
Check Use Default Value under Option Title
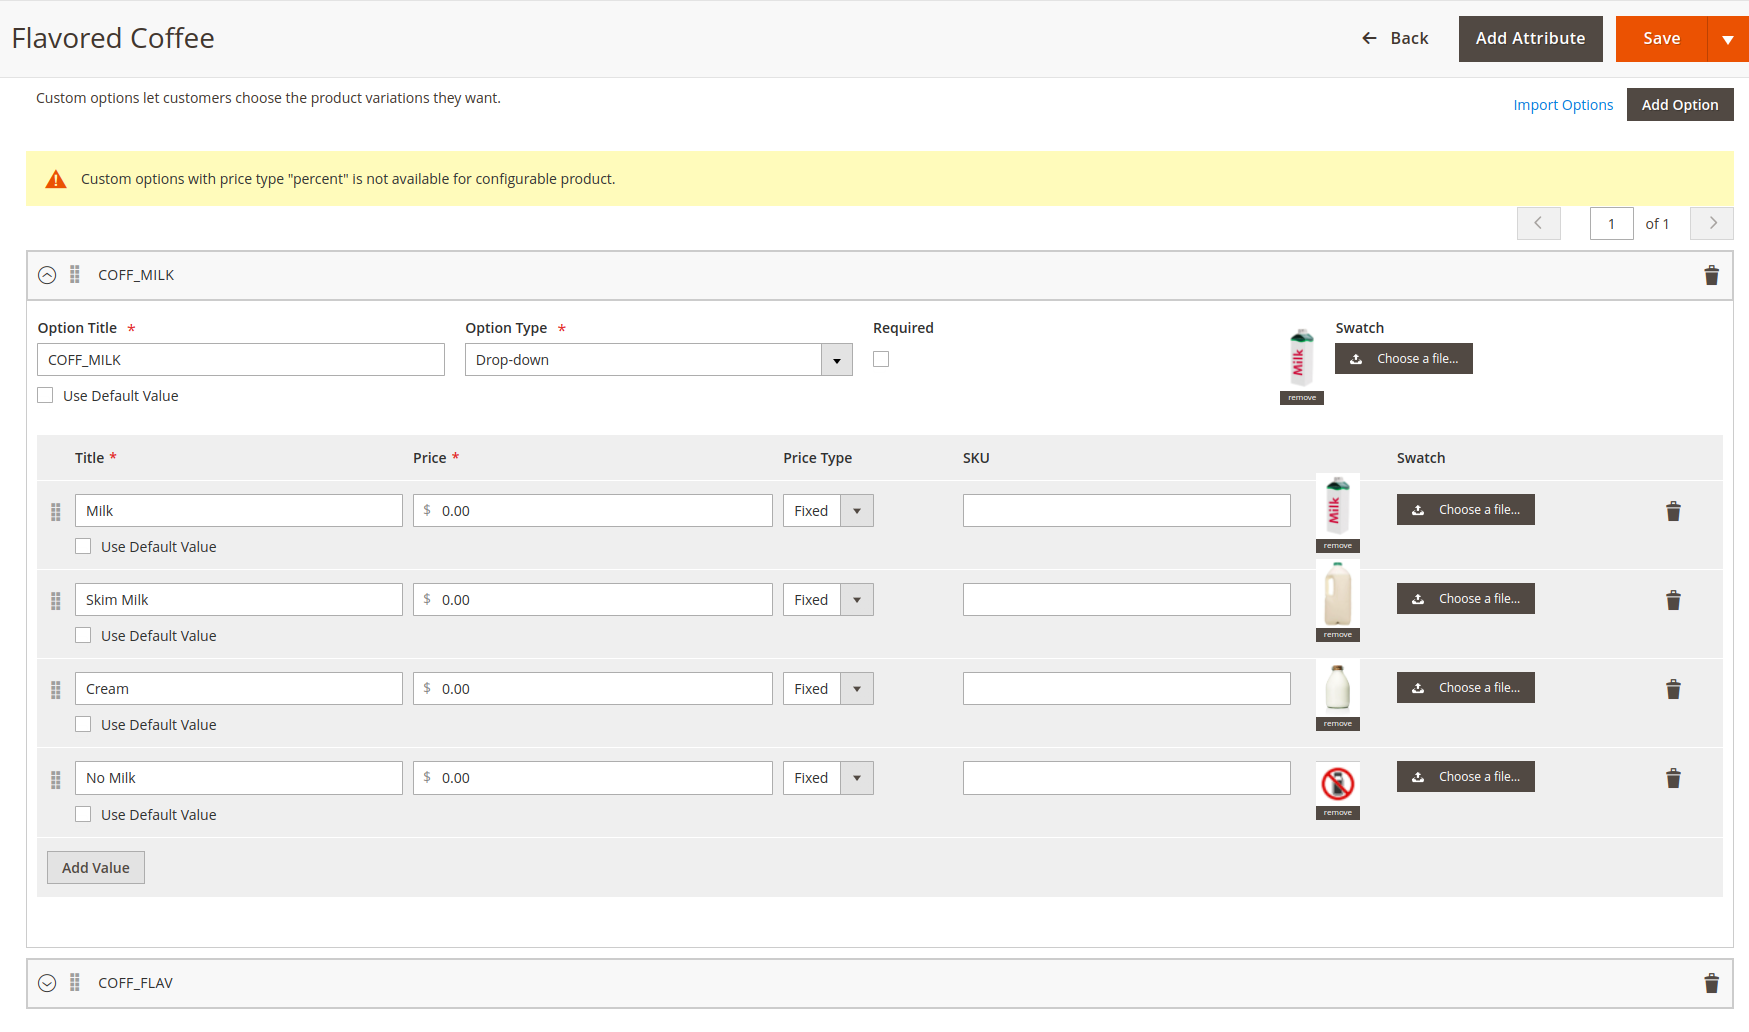pyautogui.click(x=45, y=396)
